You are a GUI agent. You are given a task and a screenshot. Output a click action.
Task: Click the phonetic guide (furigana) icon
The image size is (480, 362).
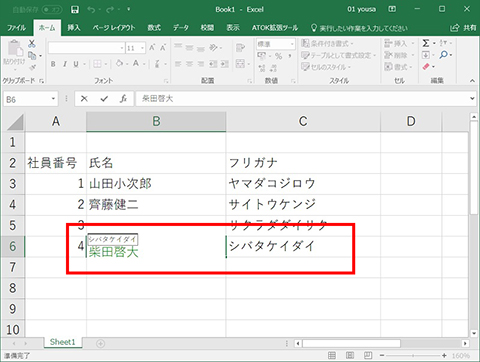click(x=157, y=63)
